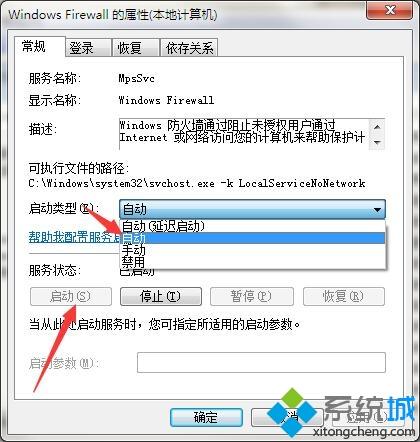Switch to the 登录 tab
The height and width of the screenshot is (442, 420).
[x=88, y=48]
